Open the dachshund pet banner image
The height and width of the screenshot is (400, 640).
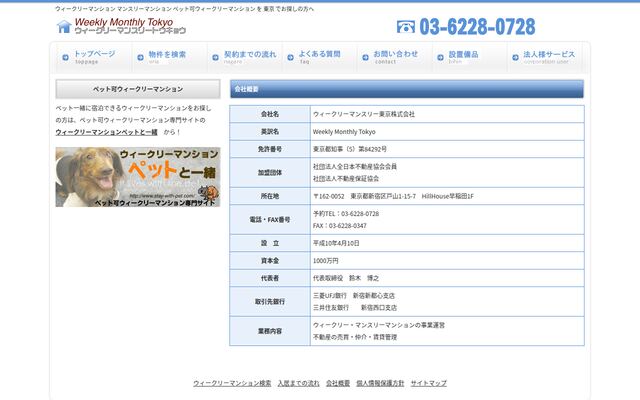click(138, 177)
